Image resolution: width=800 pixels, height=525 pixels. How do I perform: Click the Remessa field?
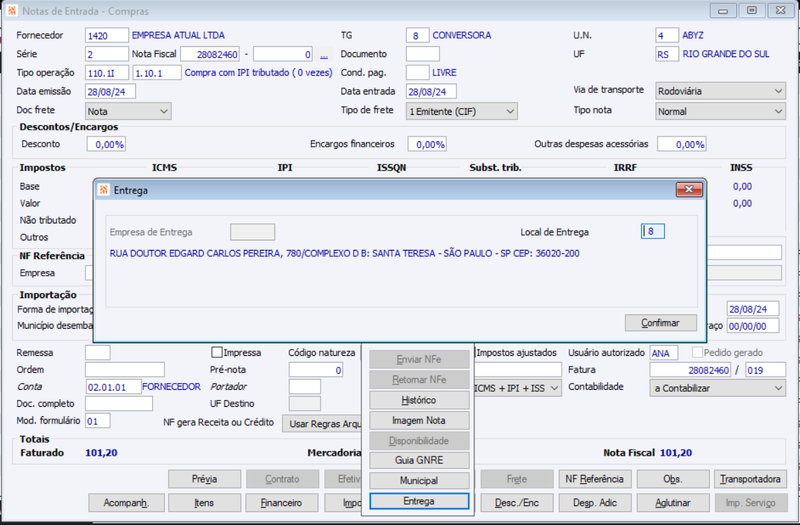[97, 353]
